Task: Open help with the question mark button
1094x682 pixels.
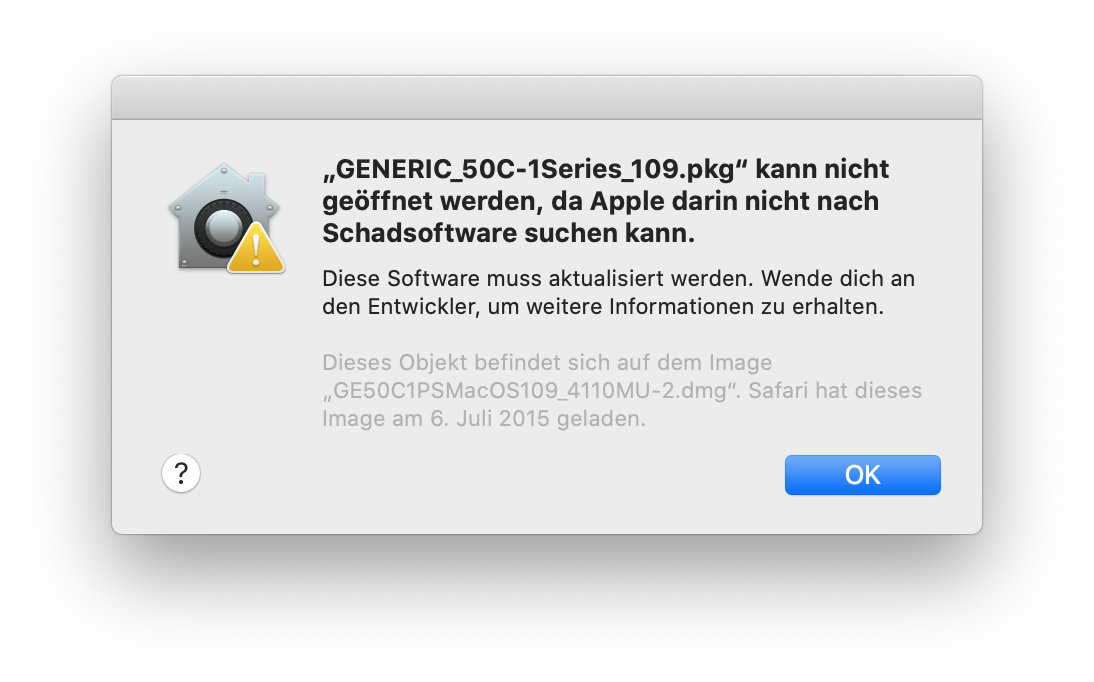Action: (x=181, y=473)
